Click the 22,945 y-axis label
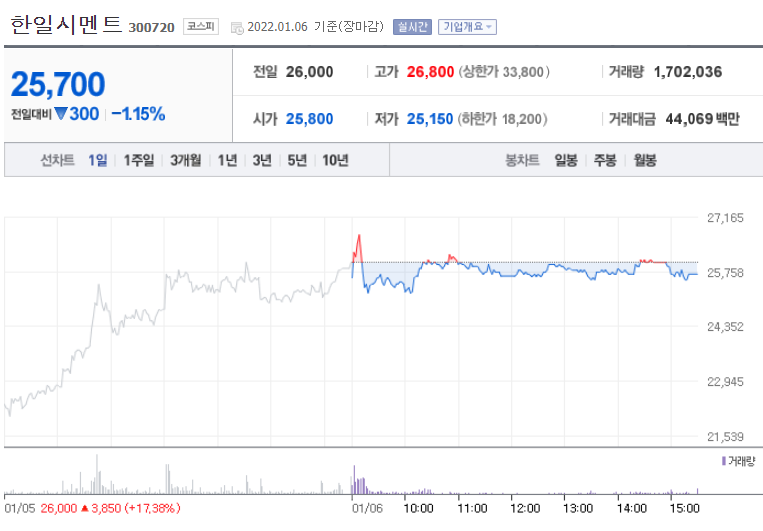This screenshot has width=763, height=531. [725, 382]
